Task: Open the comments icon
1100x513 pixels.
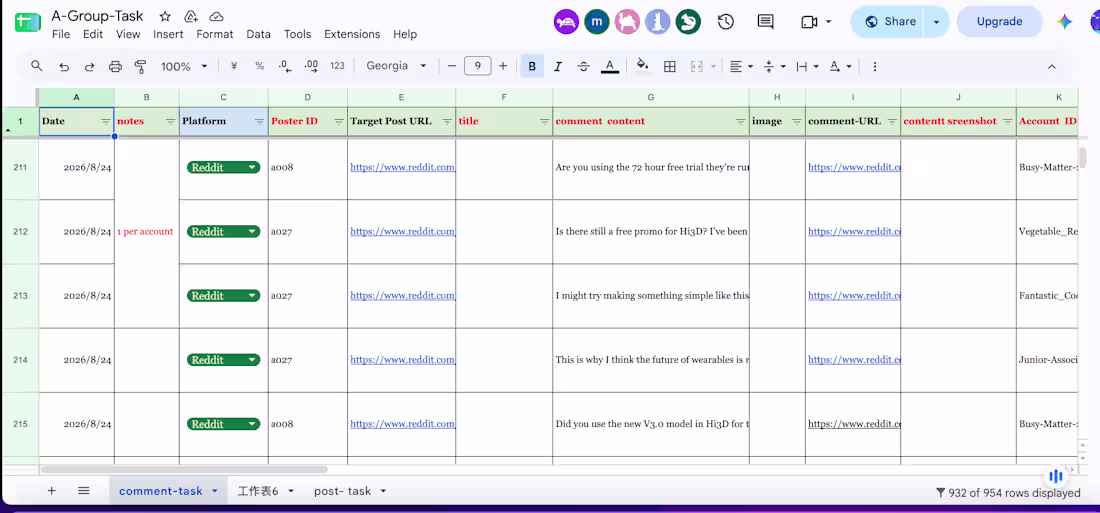Action: click(765, 22)
